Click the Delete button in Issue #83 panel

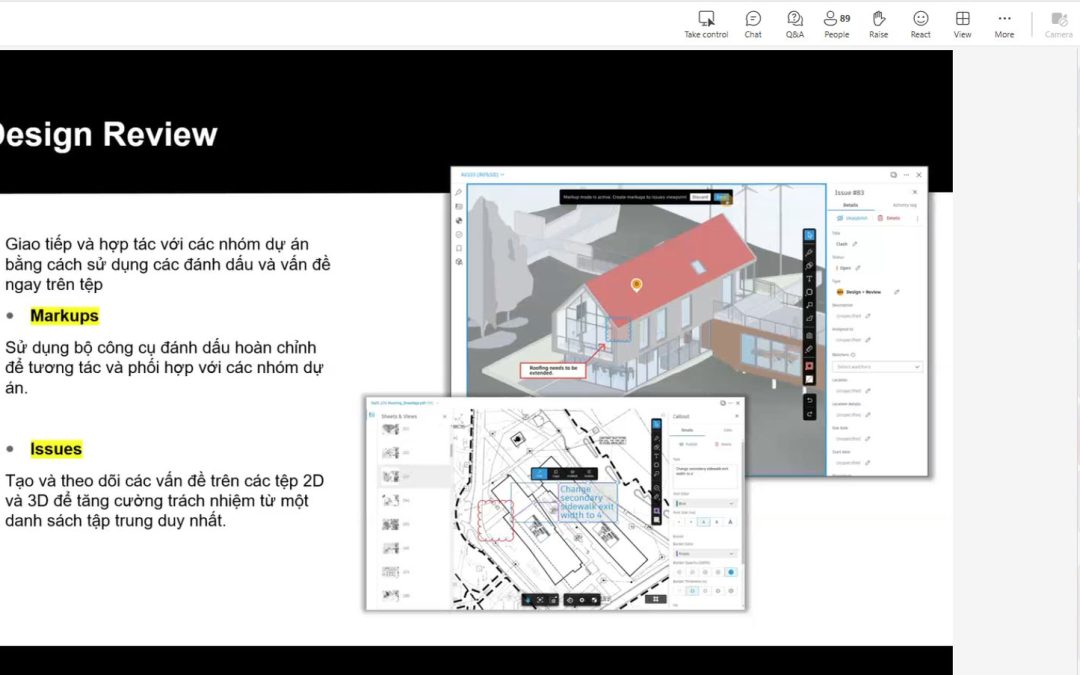click(x=889, y=218)
